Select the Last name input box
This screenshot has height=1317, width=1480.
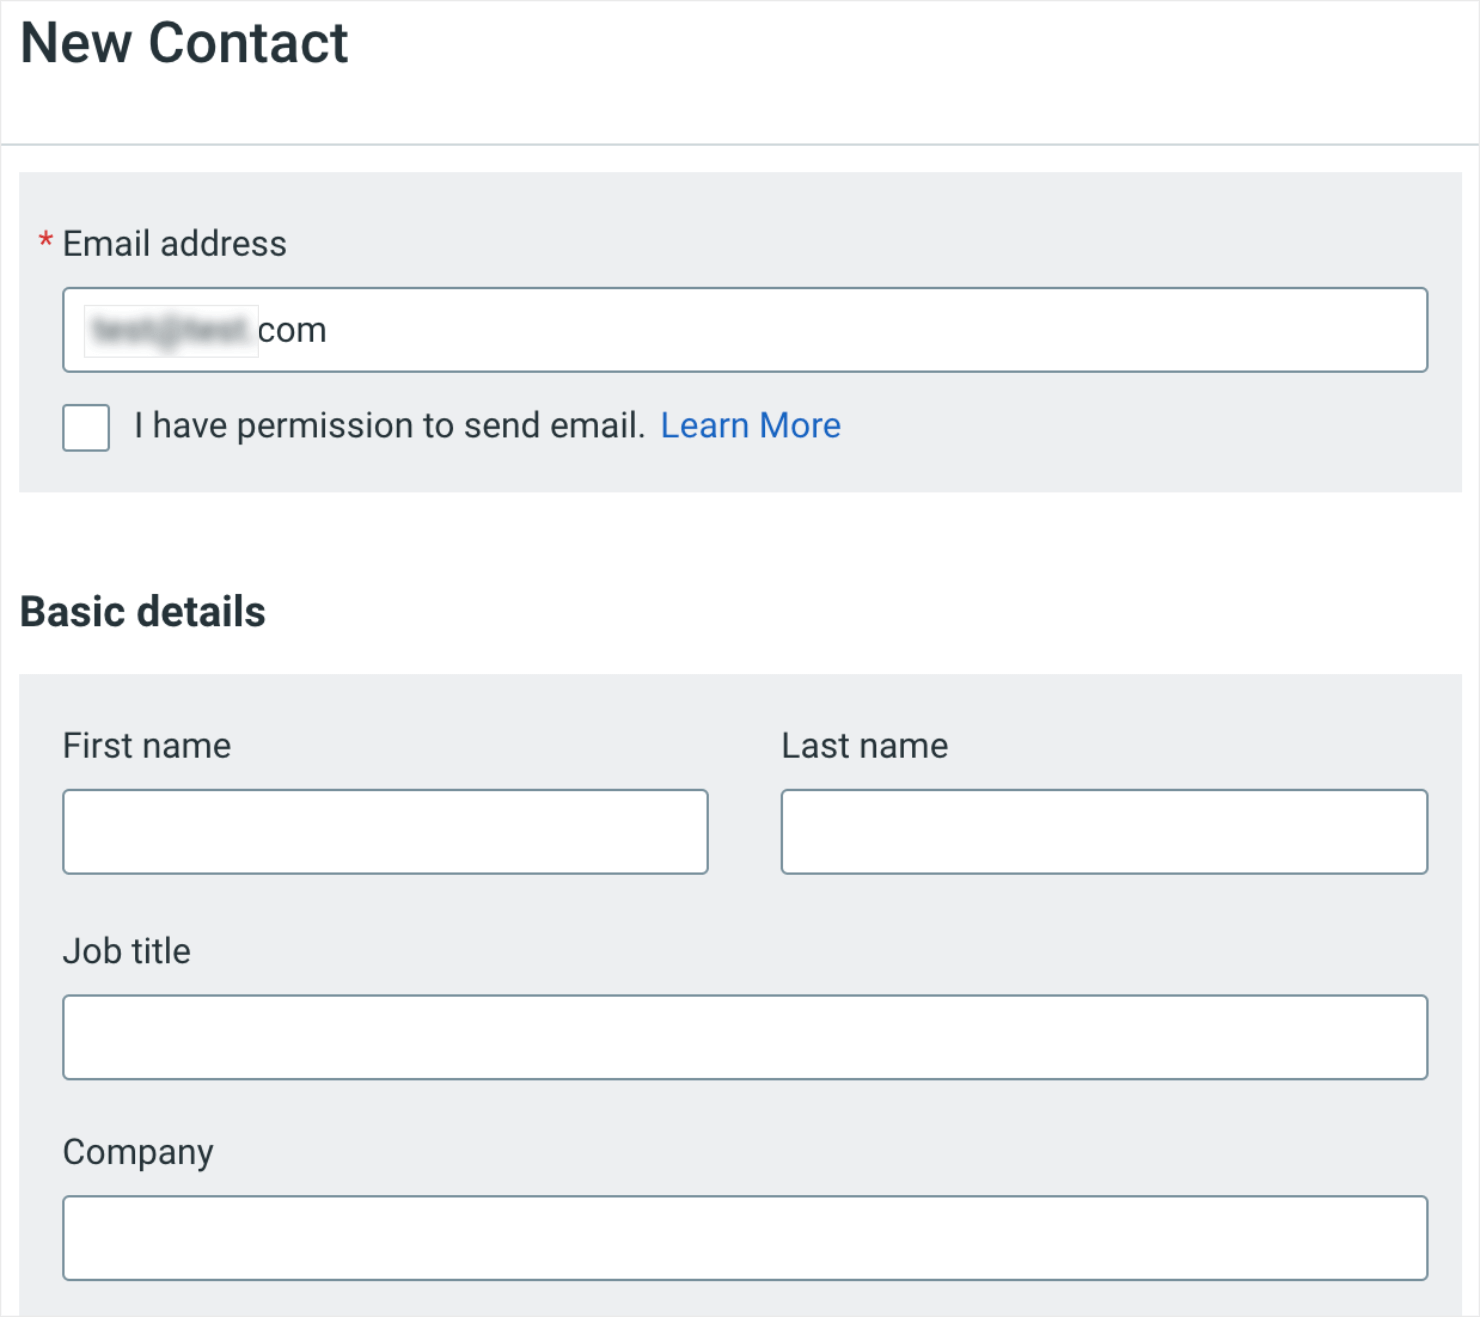(x=1103, y=832)
